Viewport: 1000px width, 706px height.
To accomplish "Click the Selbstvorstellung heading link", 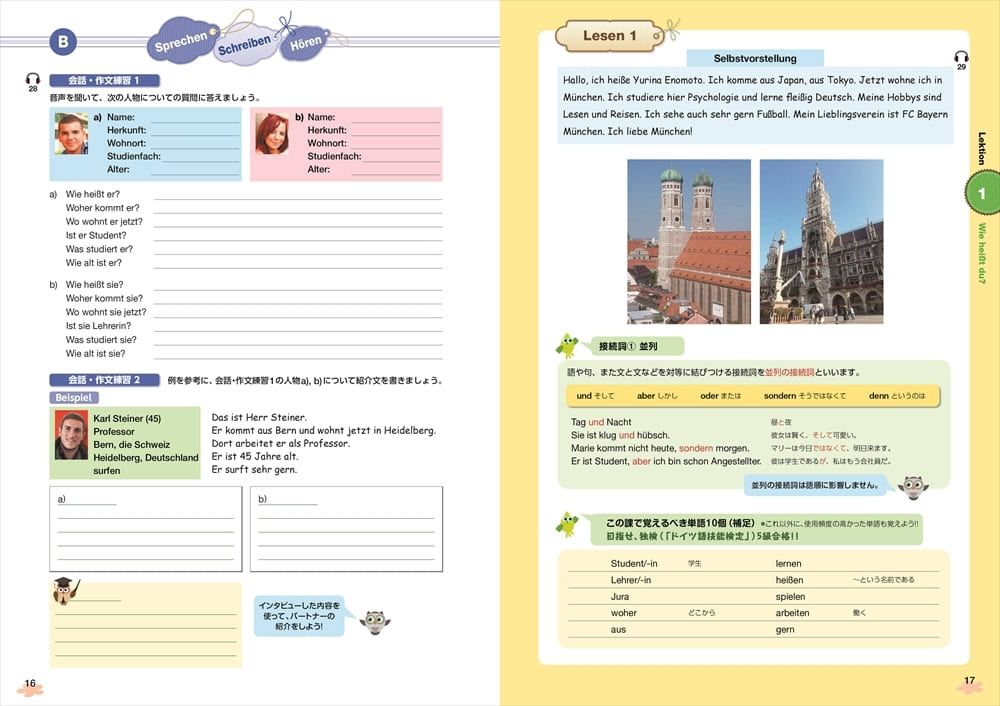I will [x=753, y=58].
